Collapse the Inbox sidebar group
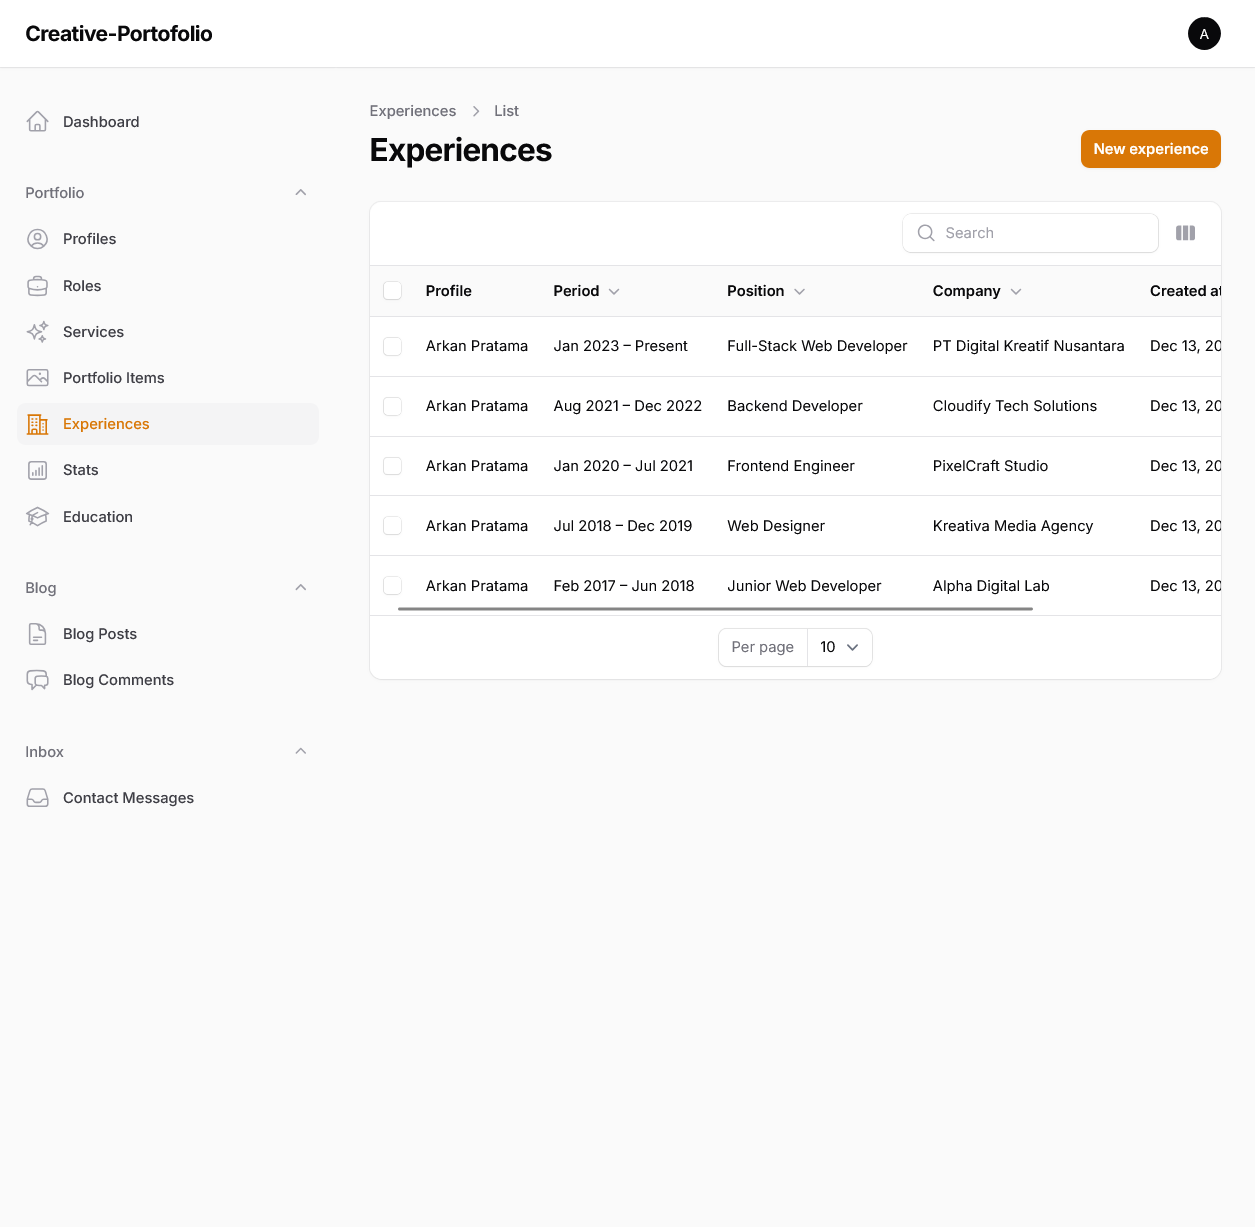Viewport: 1255px width, 1227px height. 300,752
